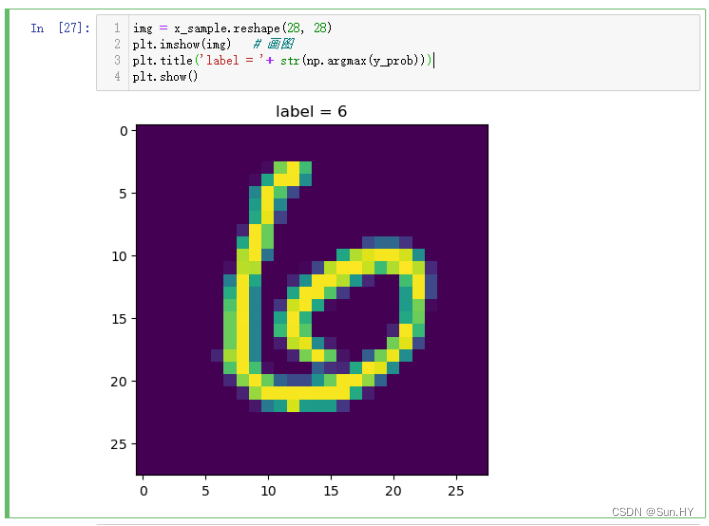Click the plt.title code line
The height and width of the screenshot is (526, 709).
[x=282, y=60]
